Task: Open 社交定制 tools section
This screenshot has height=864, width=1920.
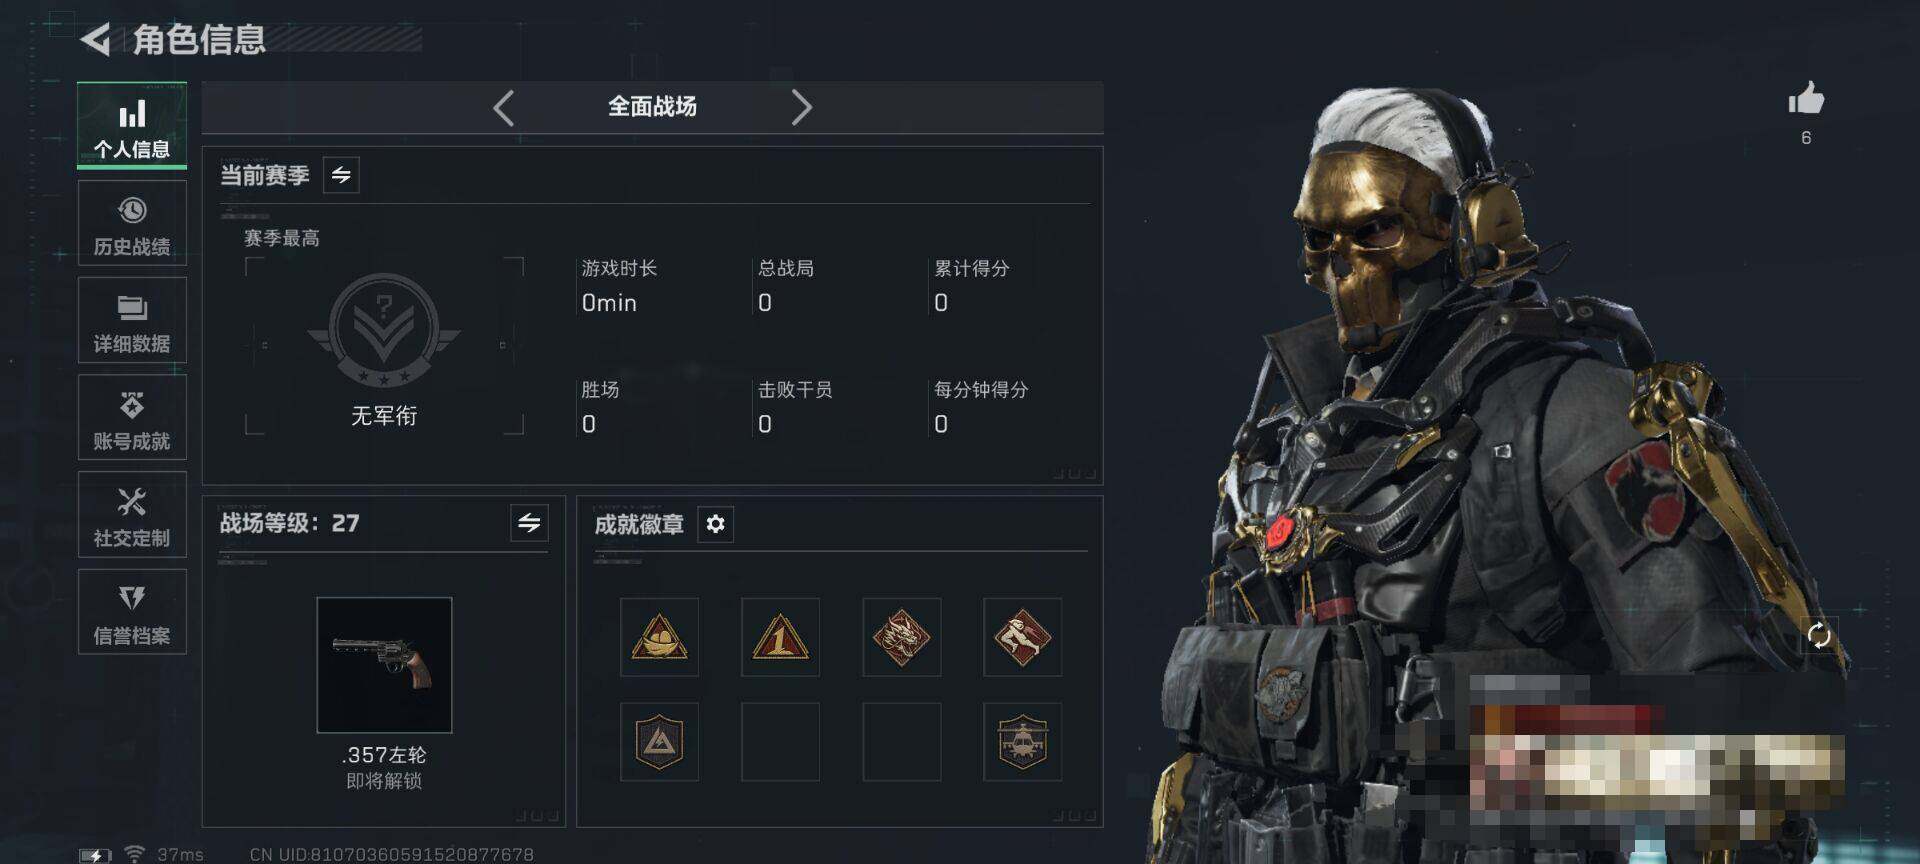Action: [132, 515]
